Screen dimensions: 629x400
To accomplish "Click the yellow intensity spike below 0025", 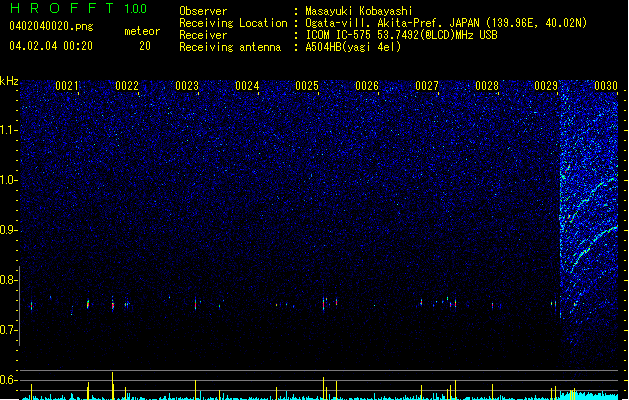I will click(x=323, y=388).
